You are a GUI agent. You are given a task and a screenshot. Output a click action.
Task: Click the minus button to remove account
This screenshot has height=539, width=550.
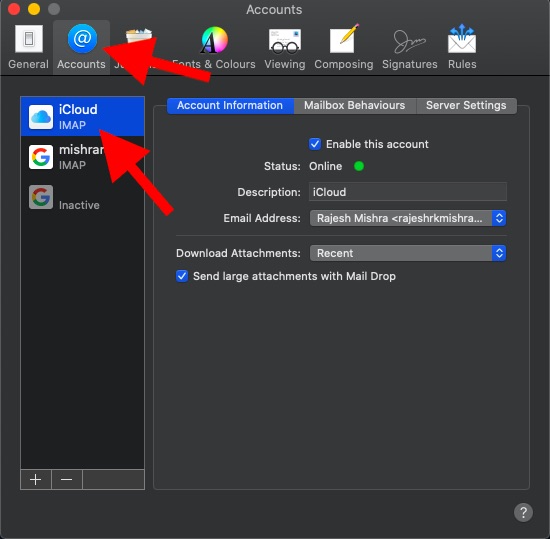pyautogui.click(x=67, y=479)
